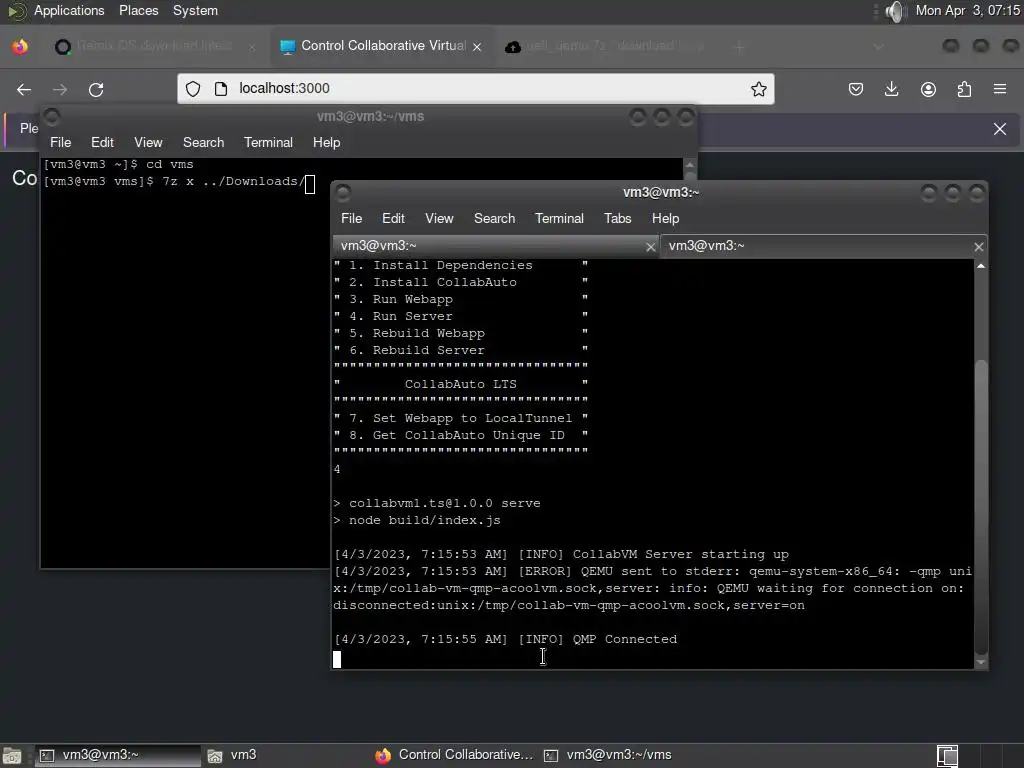The width and height of the screenshot is (1024, 768).
Task: Close the second vm3@vm3:~ terminal tab
Action: [978, 247]
